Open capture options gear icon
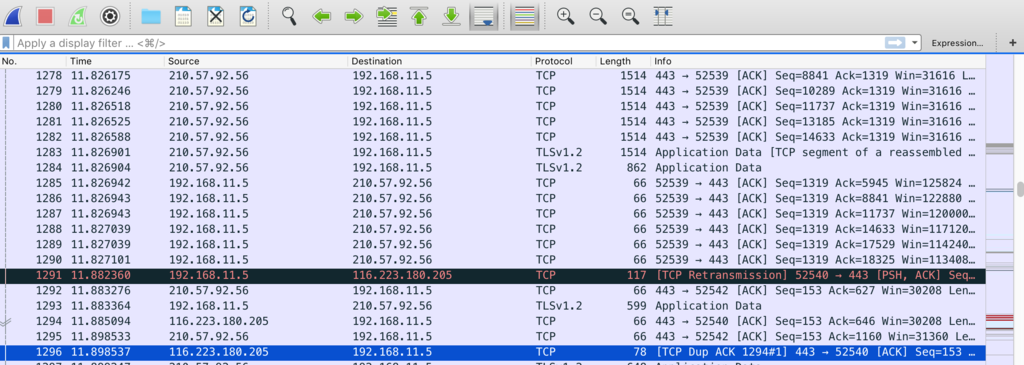Screen dimensions: 1024x365 [110, 15]
